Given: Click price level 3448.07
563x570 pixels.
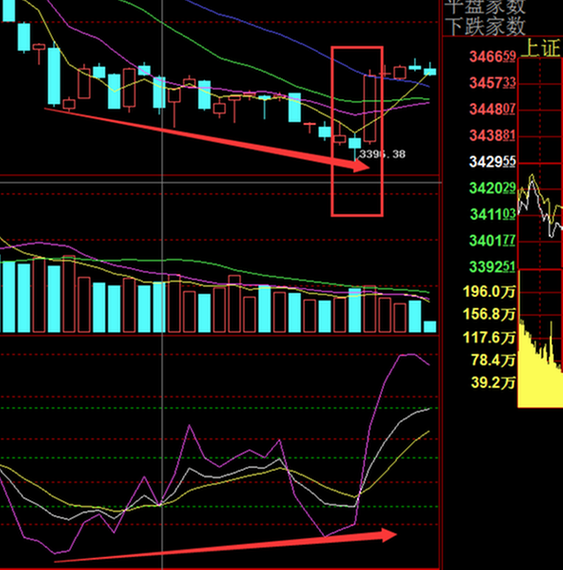Looking at the screenshot, I should [492, 109].
